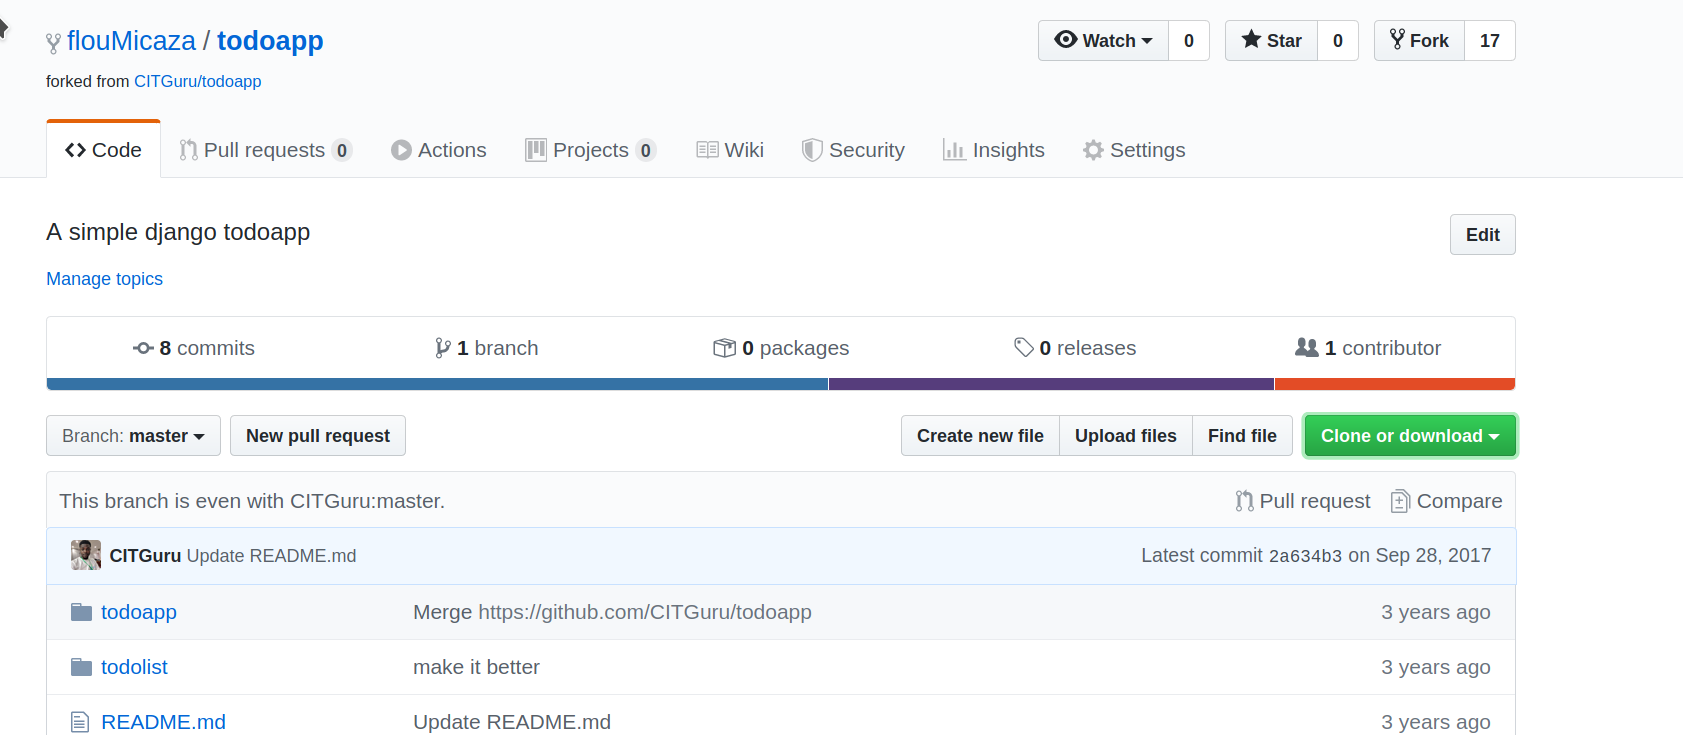Click the blue language bar segment
Viewport: 1683px width, 735px height.
point(437,384)
